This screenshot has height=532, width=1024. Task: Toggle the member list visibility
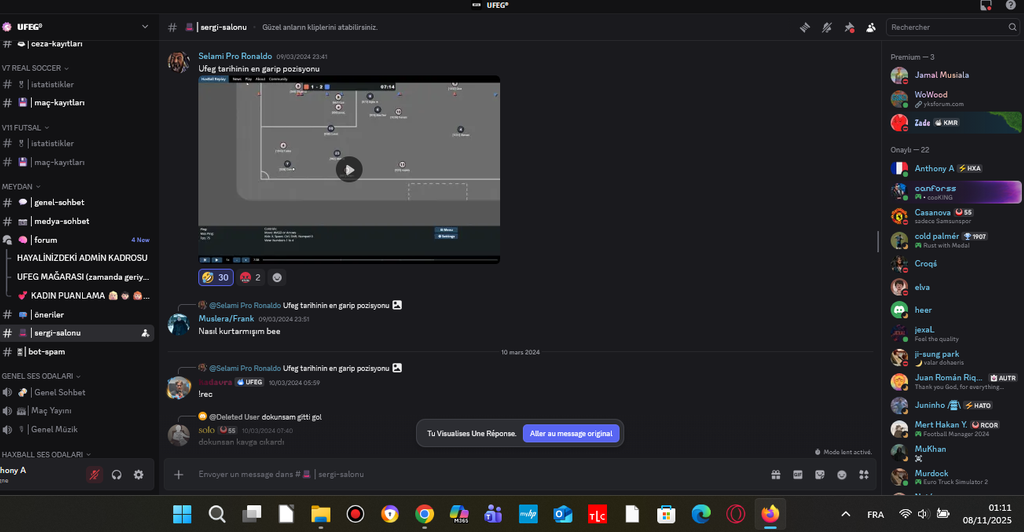[871, 27]
